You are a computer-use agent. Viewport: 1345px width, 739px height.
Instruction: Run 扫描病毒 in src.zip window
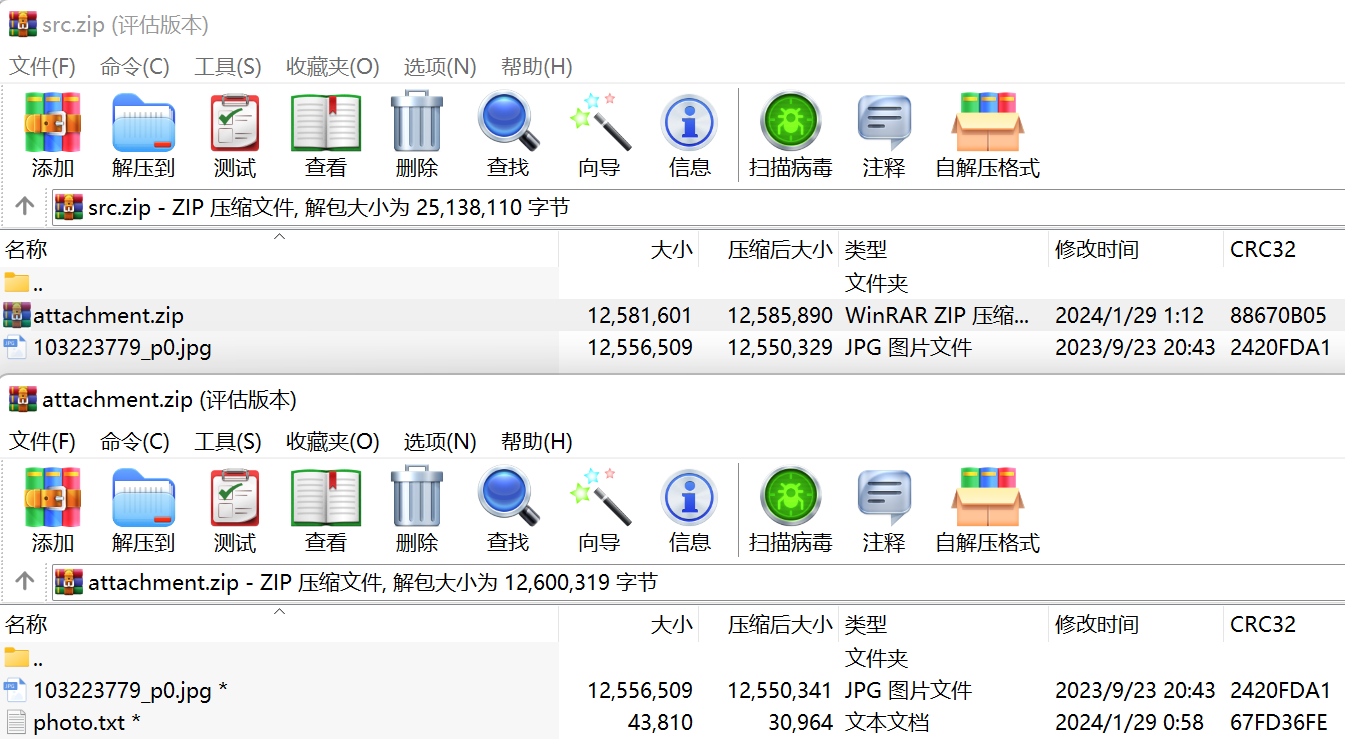click(790, 124)
